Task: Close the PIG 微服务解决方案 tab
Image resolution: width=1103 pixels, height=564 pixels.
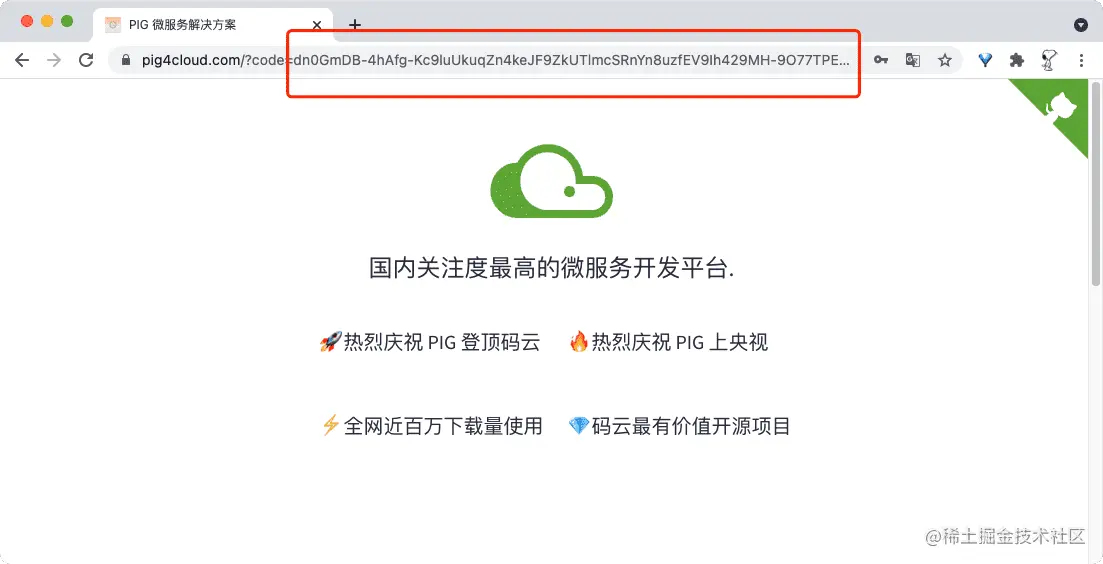Action: 317,25
